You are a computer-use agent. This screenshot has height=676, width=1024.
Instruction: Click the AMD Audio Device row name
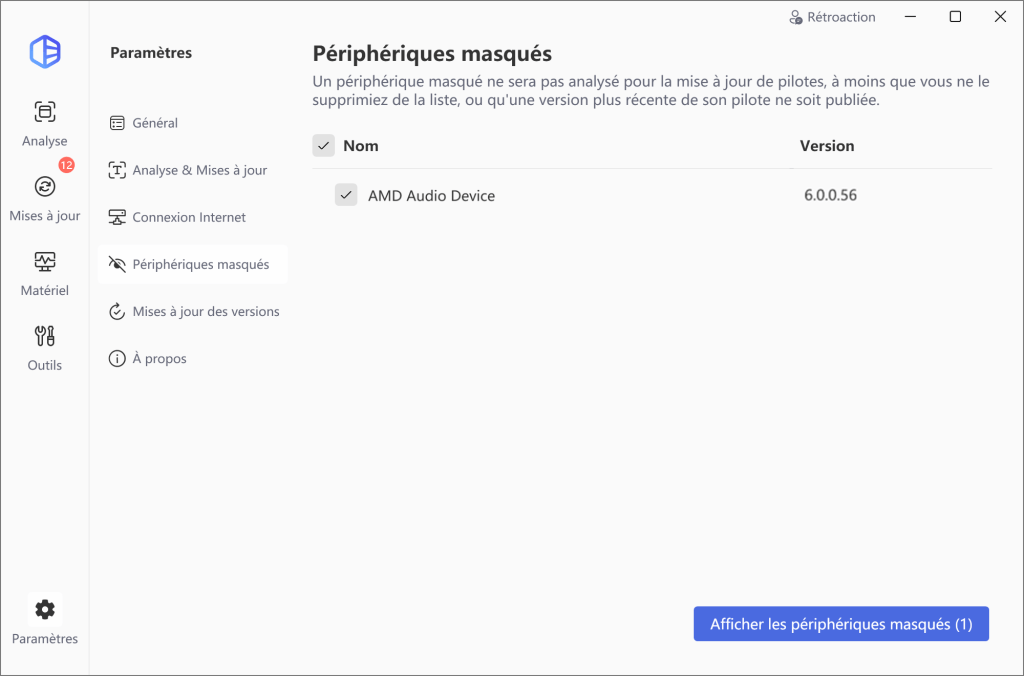pyautogui.click(x=431, y=195)
